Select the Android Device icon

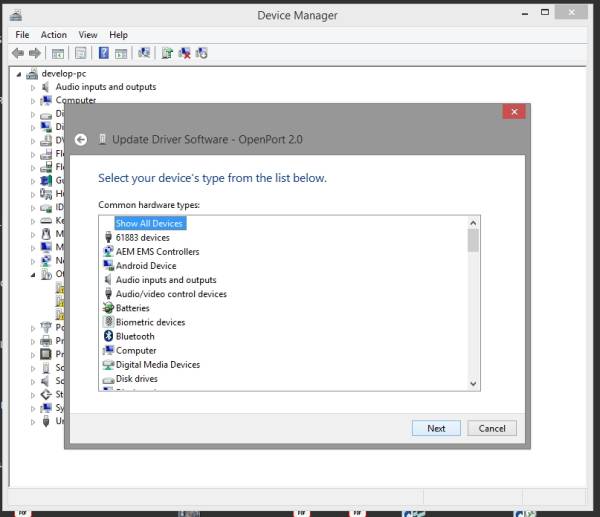108,265
